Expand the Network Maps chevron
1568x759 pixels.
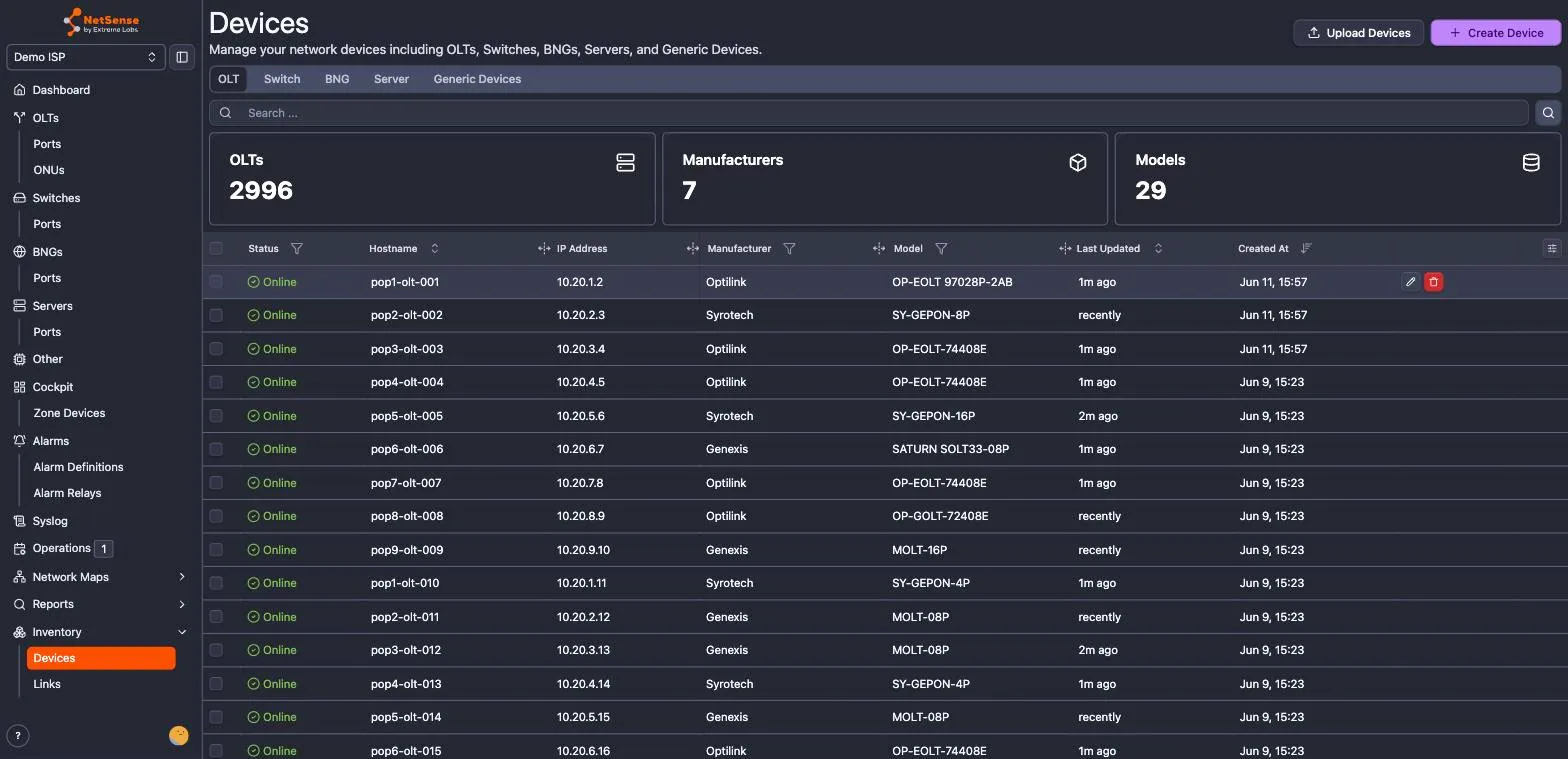pyautogui.click(x=182, y=577)
